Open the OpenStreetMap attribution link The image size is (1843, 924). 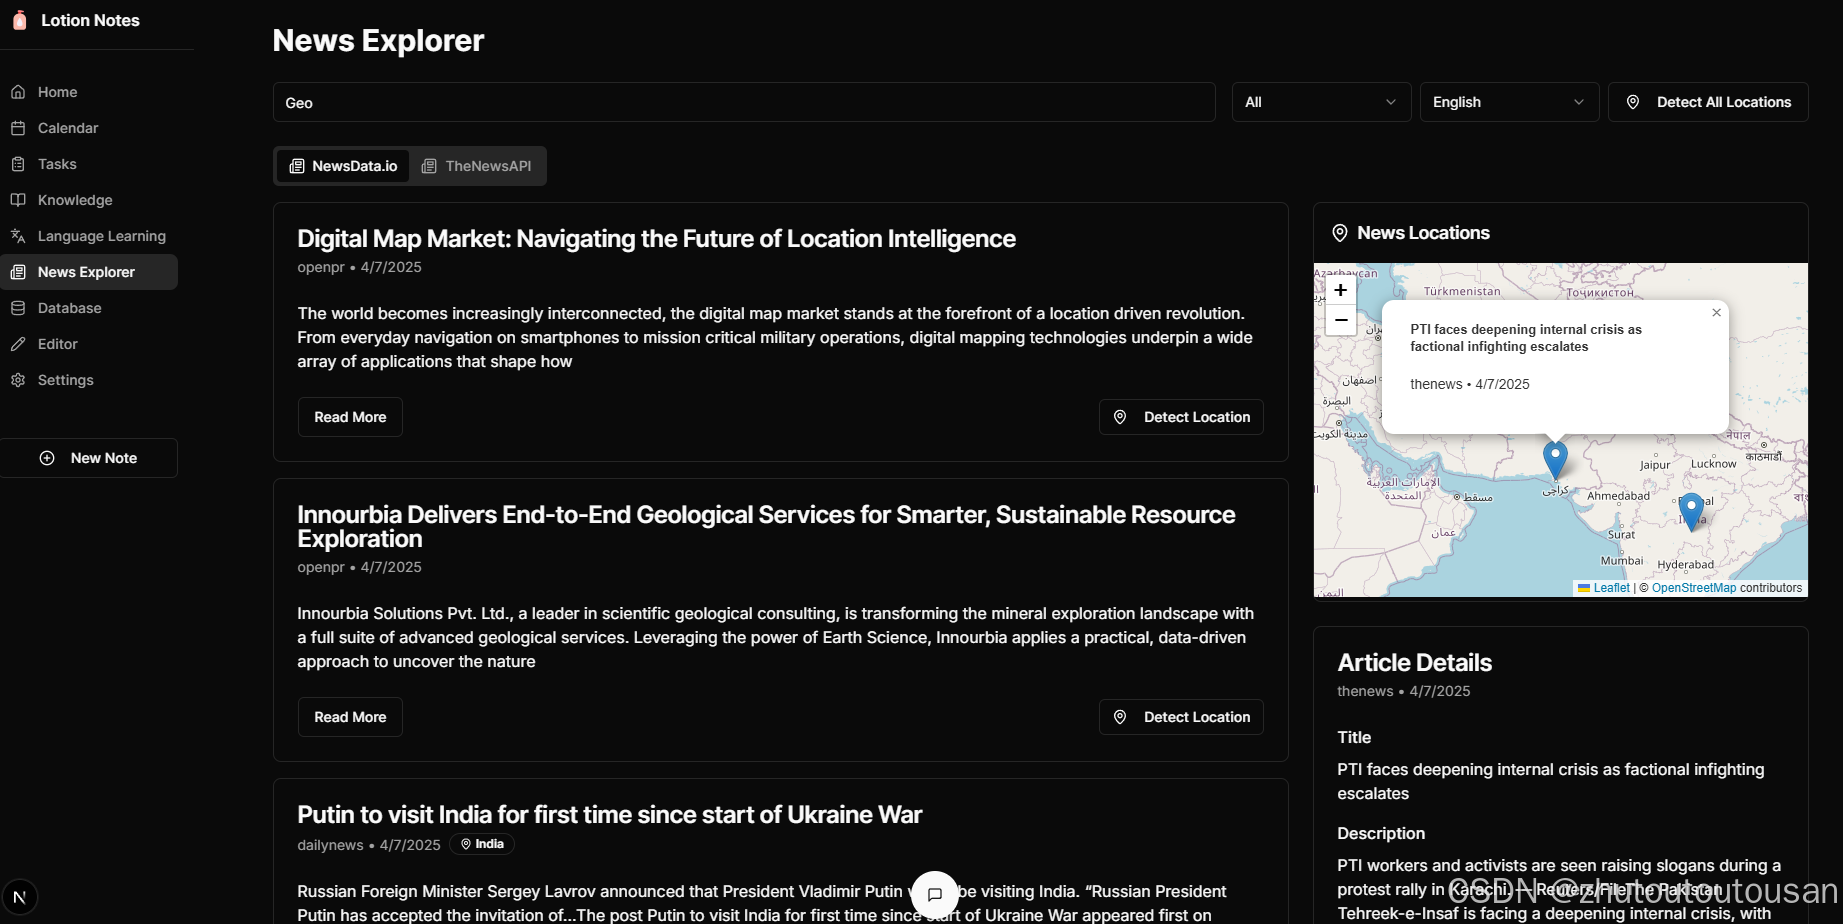(x=1694, y=588)
